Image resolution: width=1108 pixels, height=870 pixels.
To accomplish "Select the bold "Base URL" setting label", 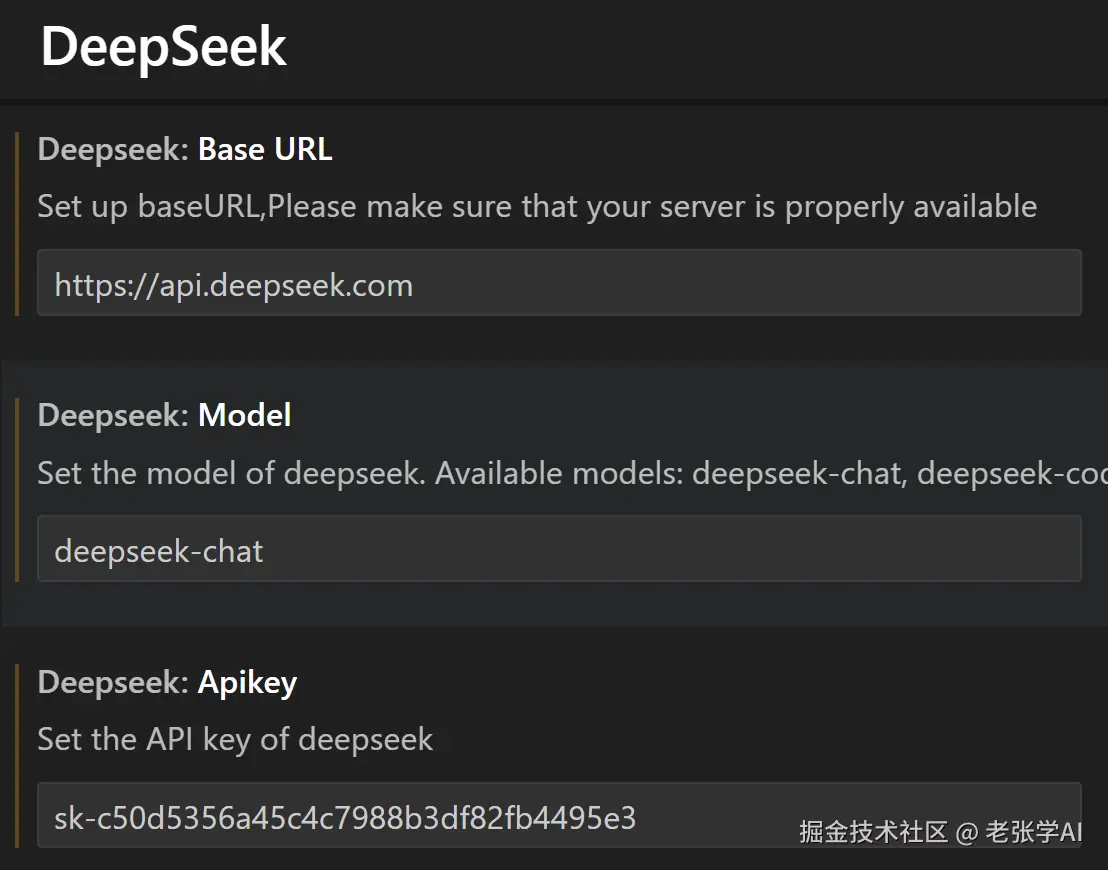I will (x=265, y=150).
